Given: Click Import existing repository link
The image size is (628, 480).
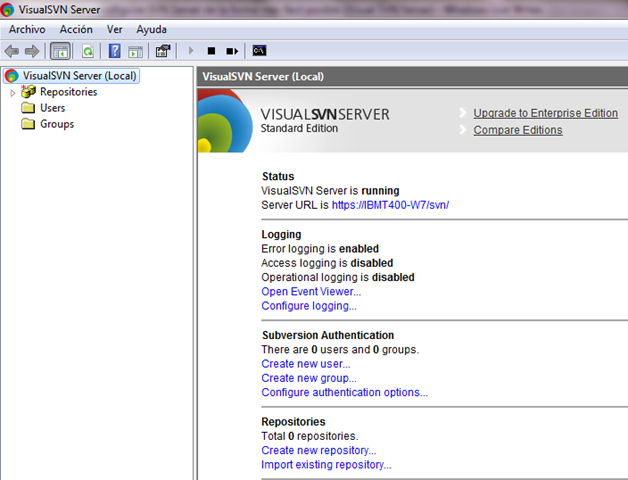Looking at the screenshot, I should [326, 465].
